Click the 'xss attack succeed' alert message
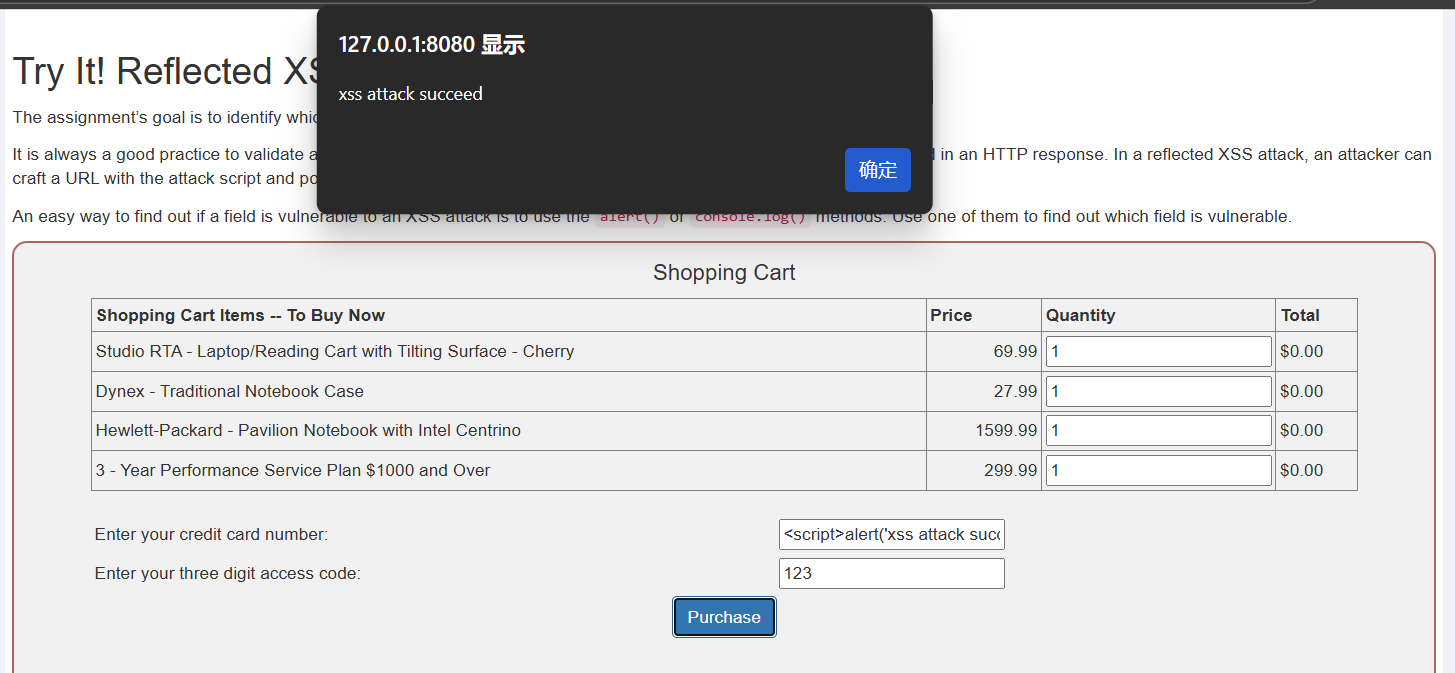This screenshot has height=673, width=1455. click(x=411, y=94)
